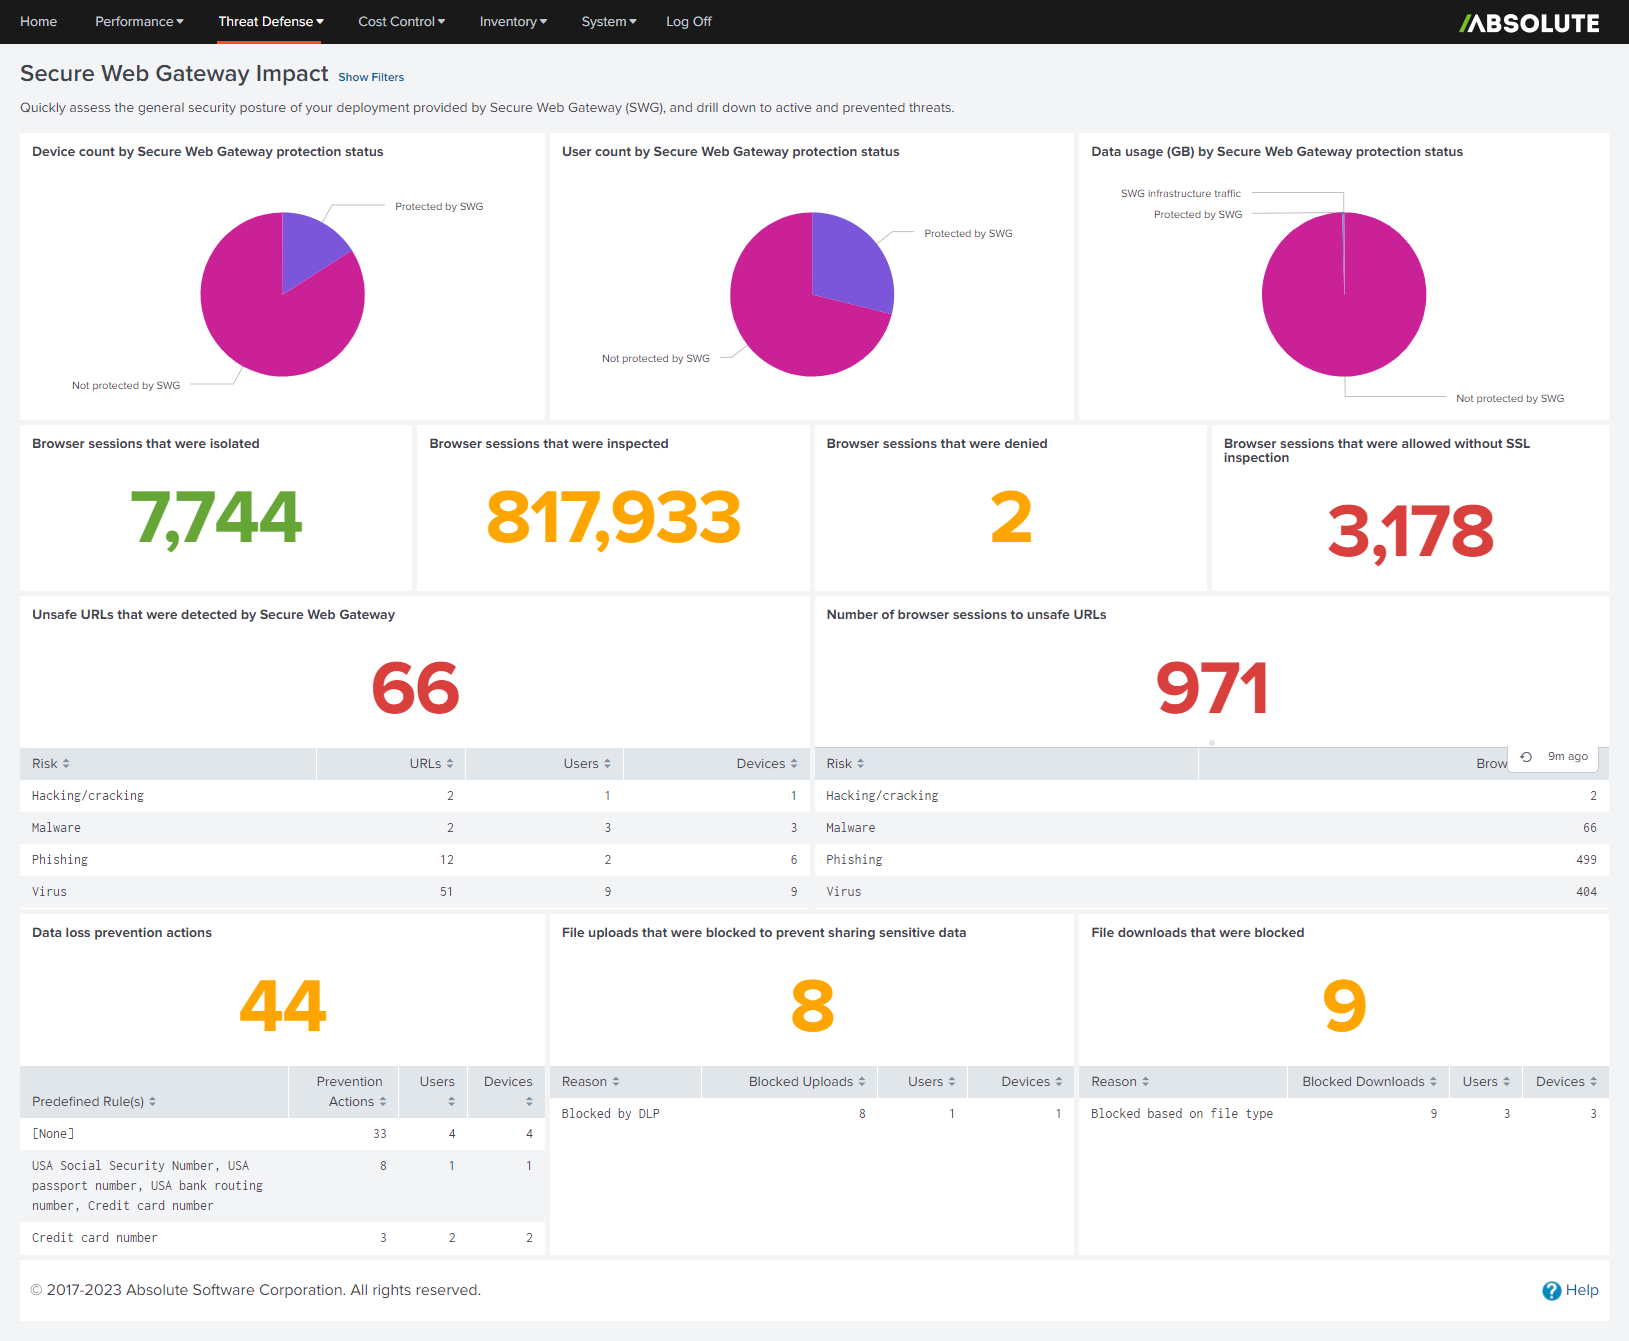
Task: Click the blocked file downloads count 9
Action: pyautogui.click(x=1344, y=1006)
